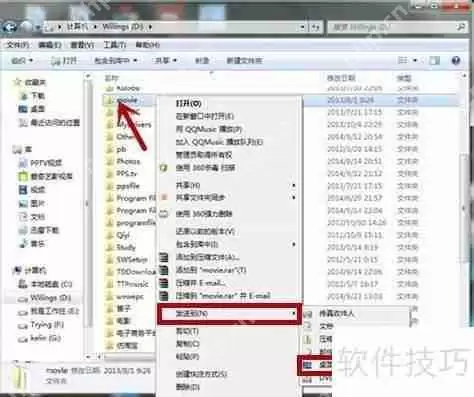This screenshot has height=397, width=474.
Task: Open 共享 toolbar dropdown
Action: point(165,61)
